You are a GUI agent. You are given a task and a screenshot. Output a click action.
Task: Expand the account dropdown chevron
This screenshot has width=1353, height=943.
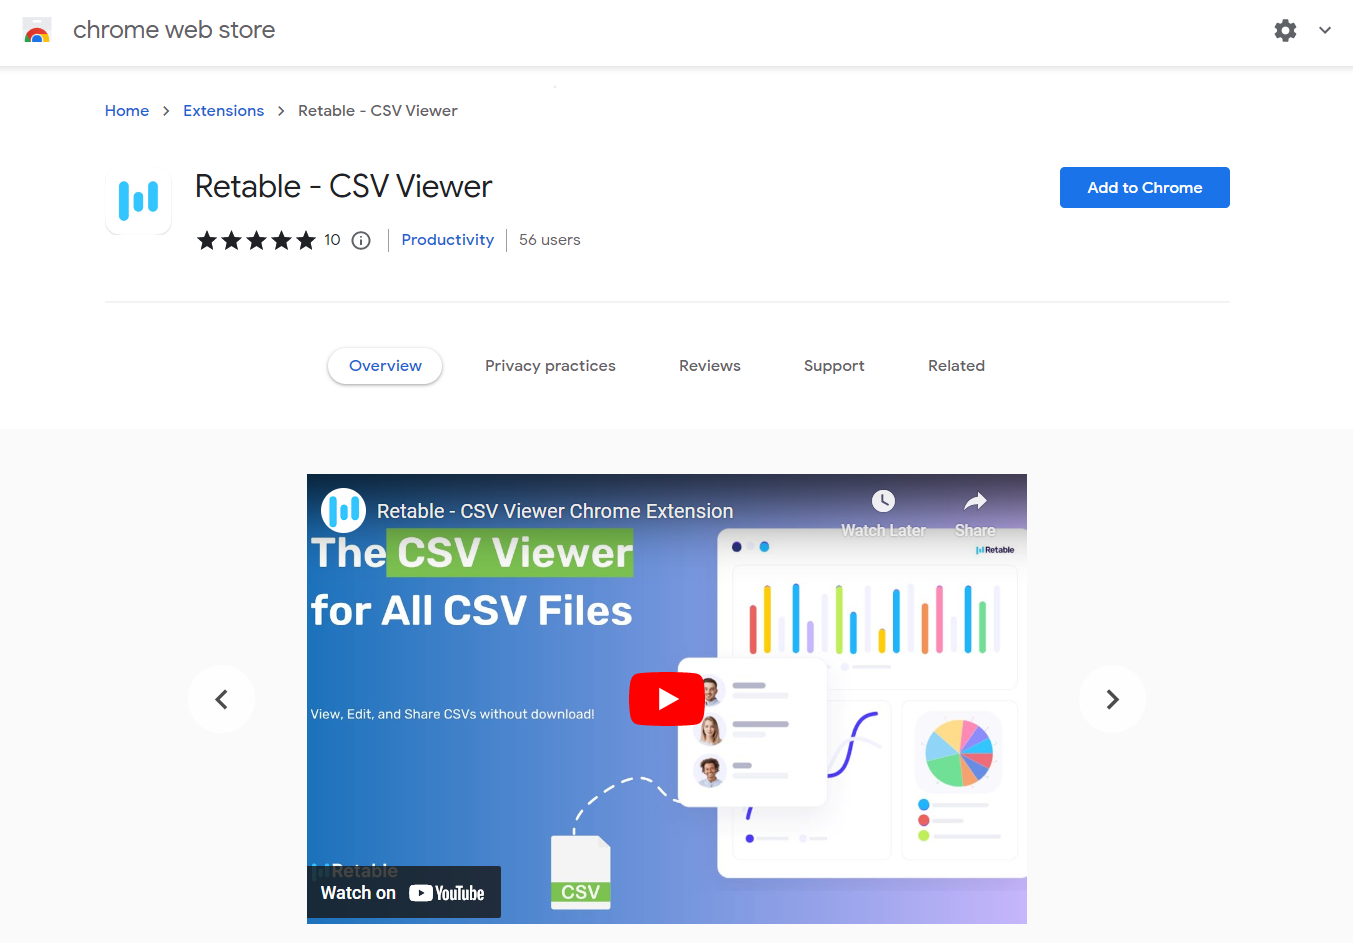[1325, 30]
